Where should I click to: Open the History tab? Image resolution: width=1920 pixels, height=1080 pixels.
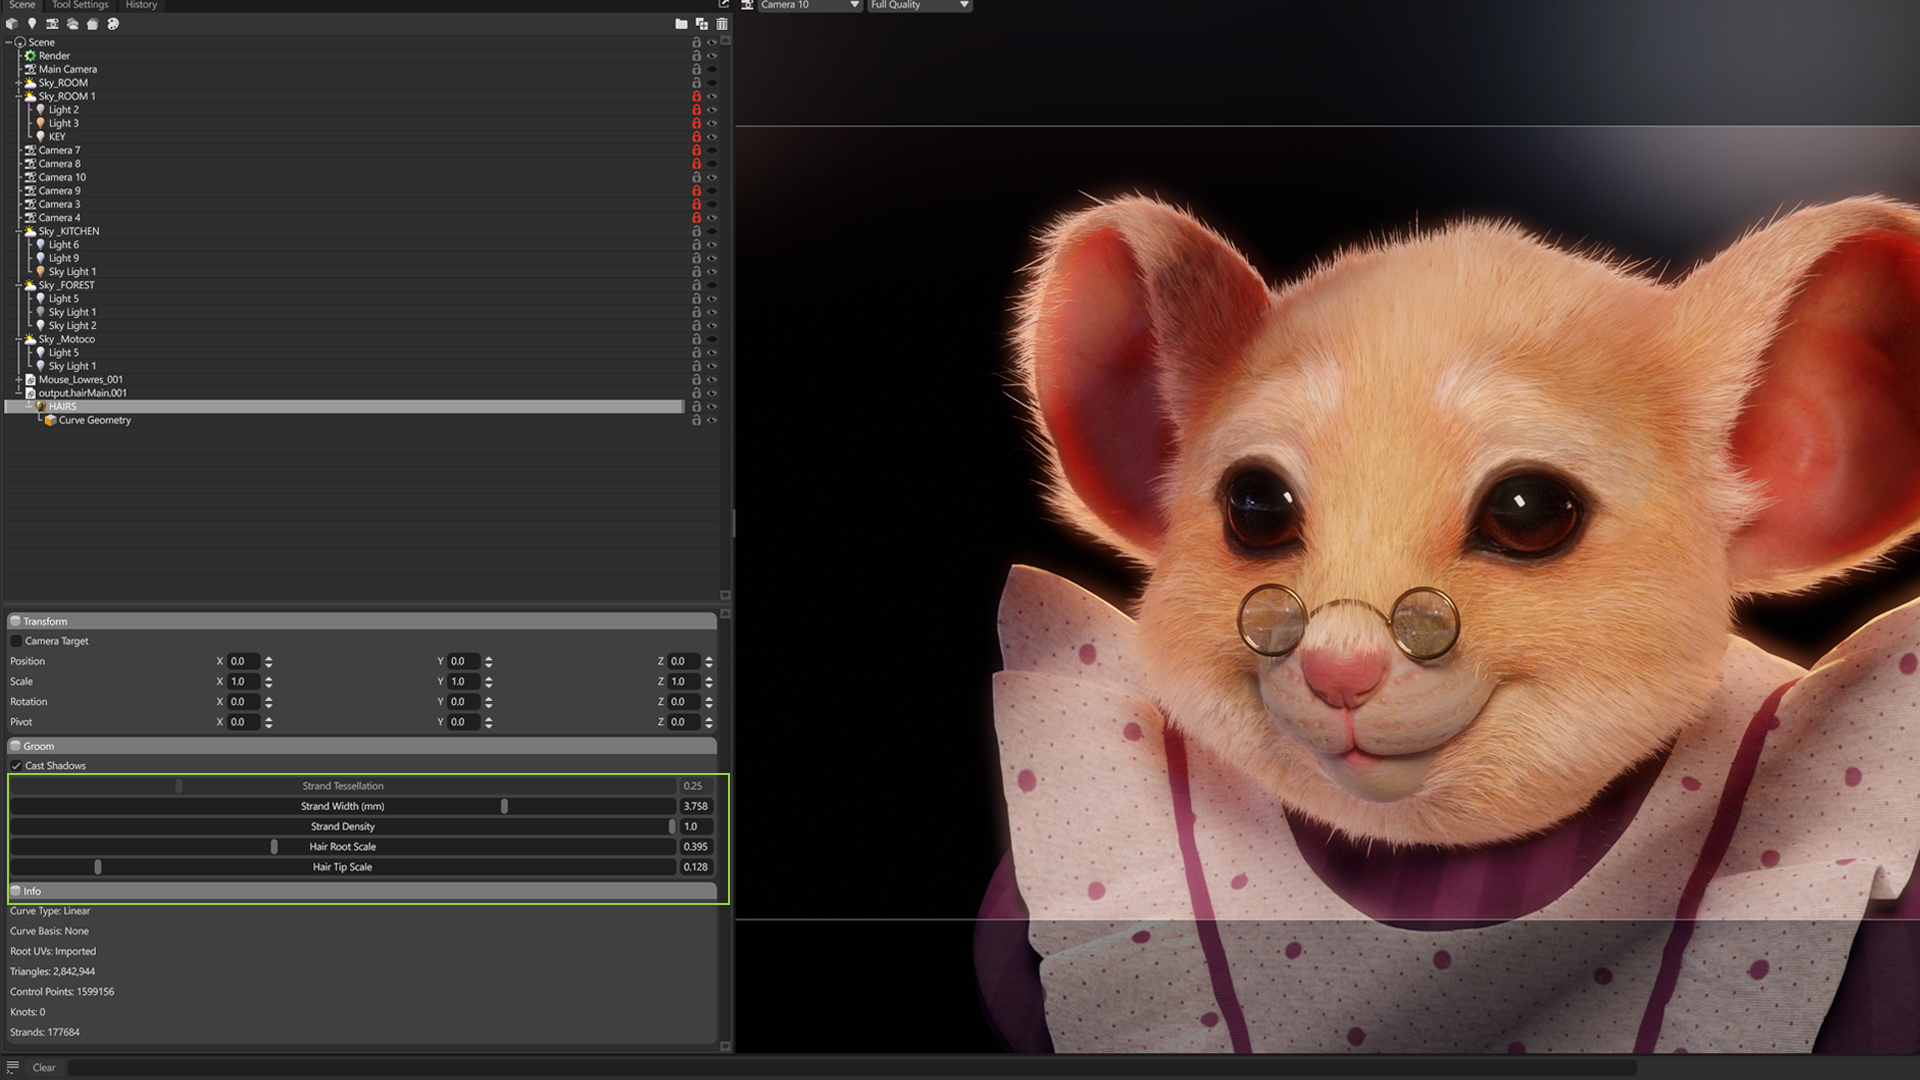(x=141, y=5)
